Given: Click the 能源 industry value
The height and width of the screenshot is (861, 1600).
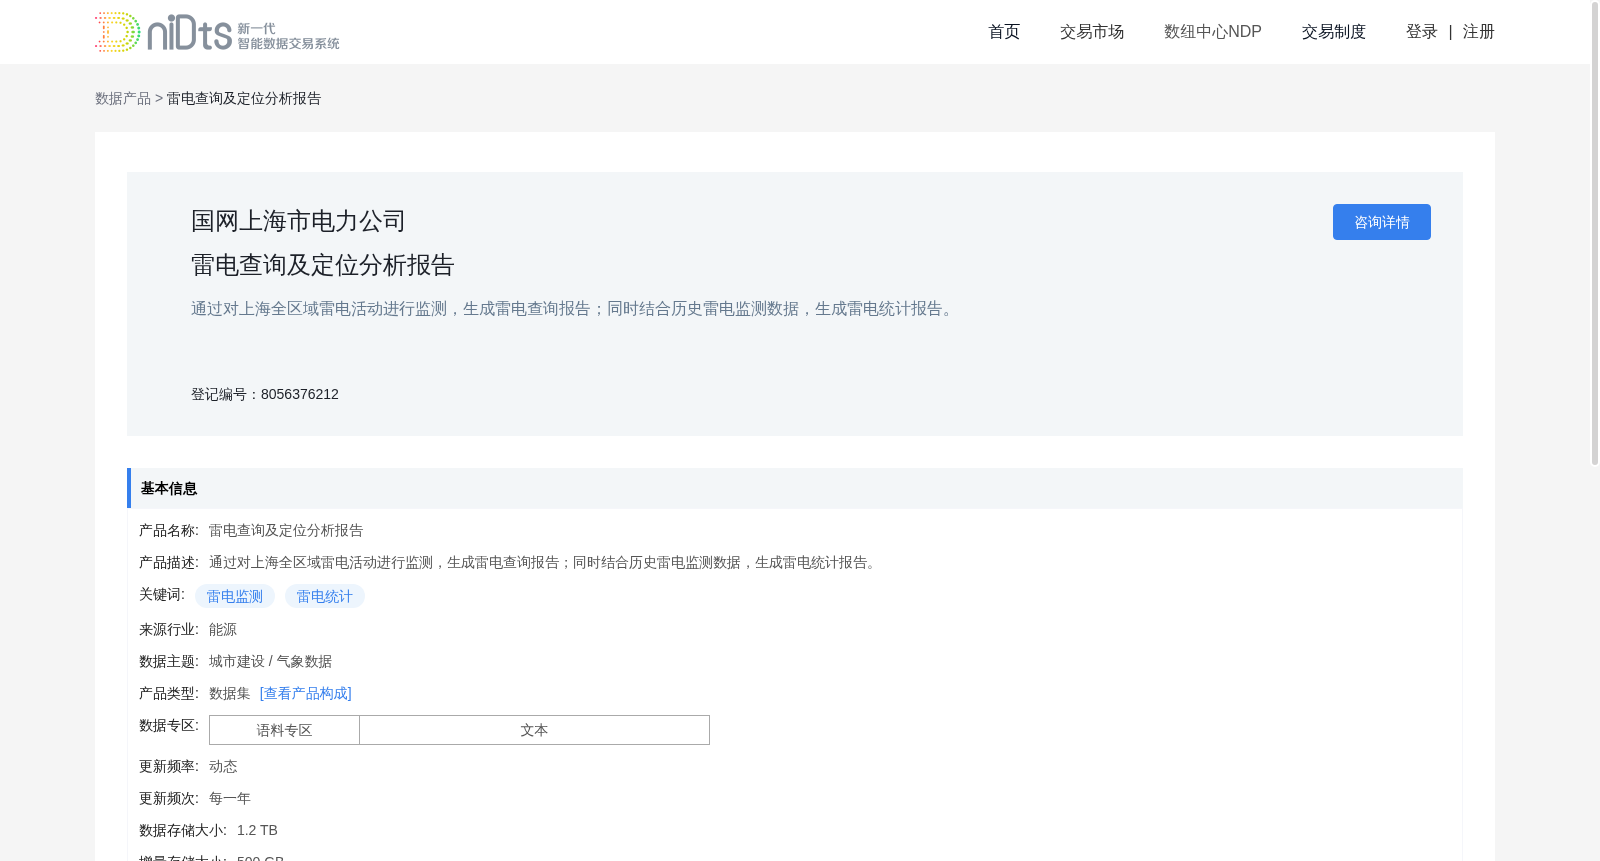Looking at the screenshot, I should pyautogui.click(x=223, y=629).
